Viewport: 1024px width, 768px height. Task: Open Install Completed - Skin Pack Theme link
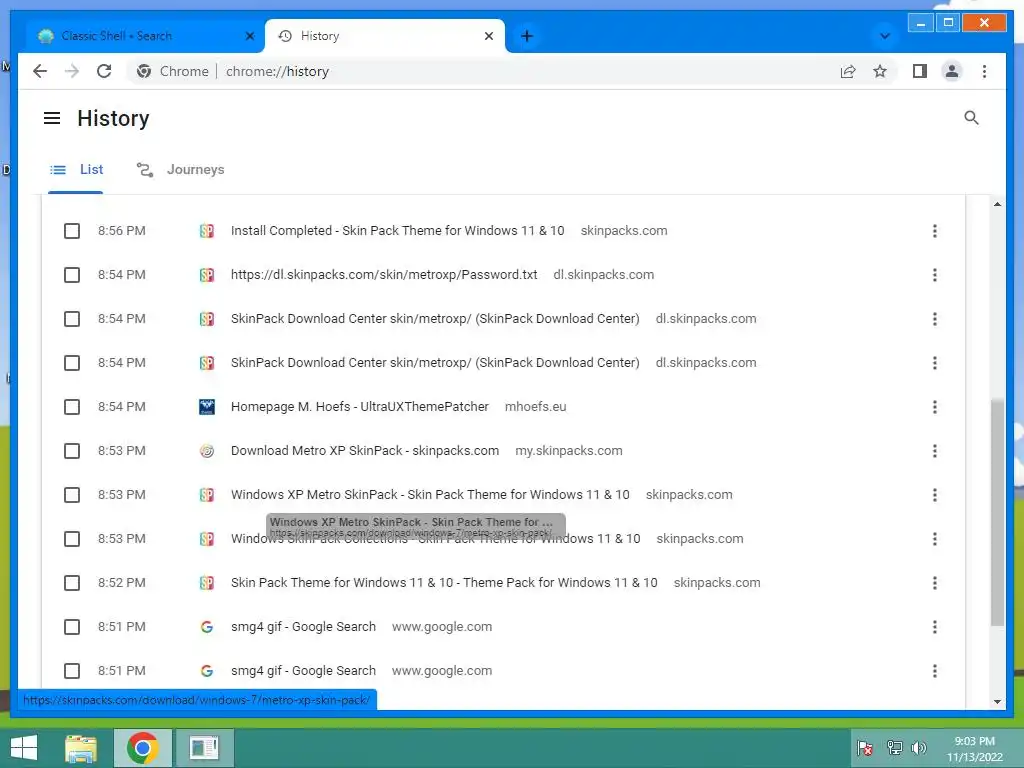coord(397,231)
